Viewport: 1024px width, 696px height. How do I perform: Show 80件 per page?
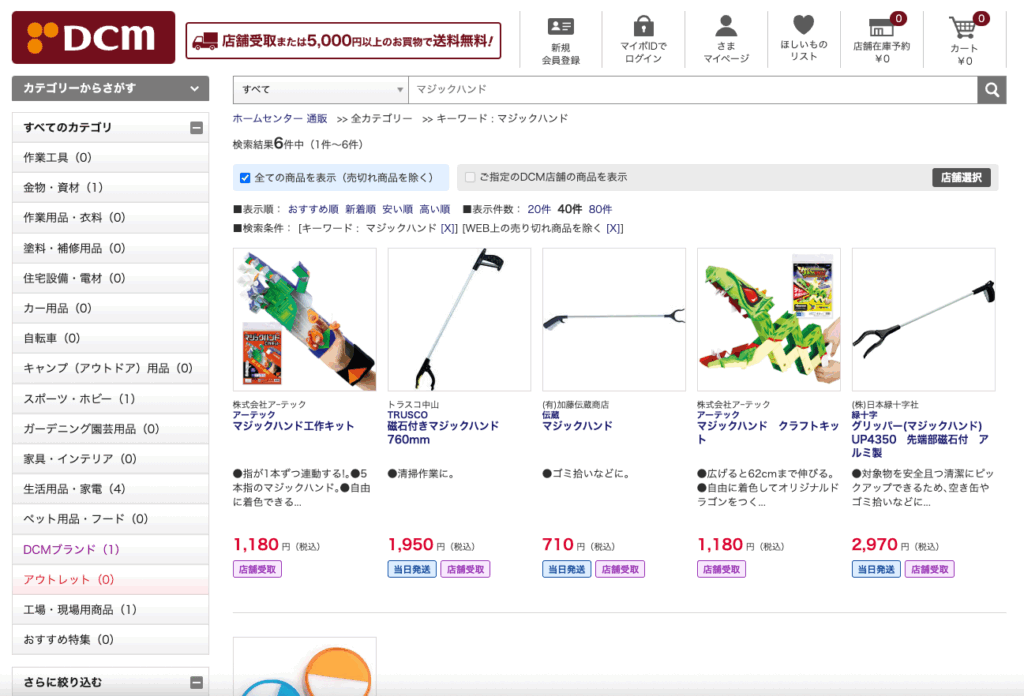pos(600,209)
